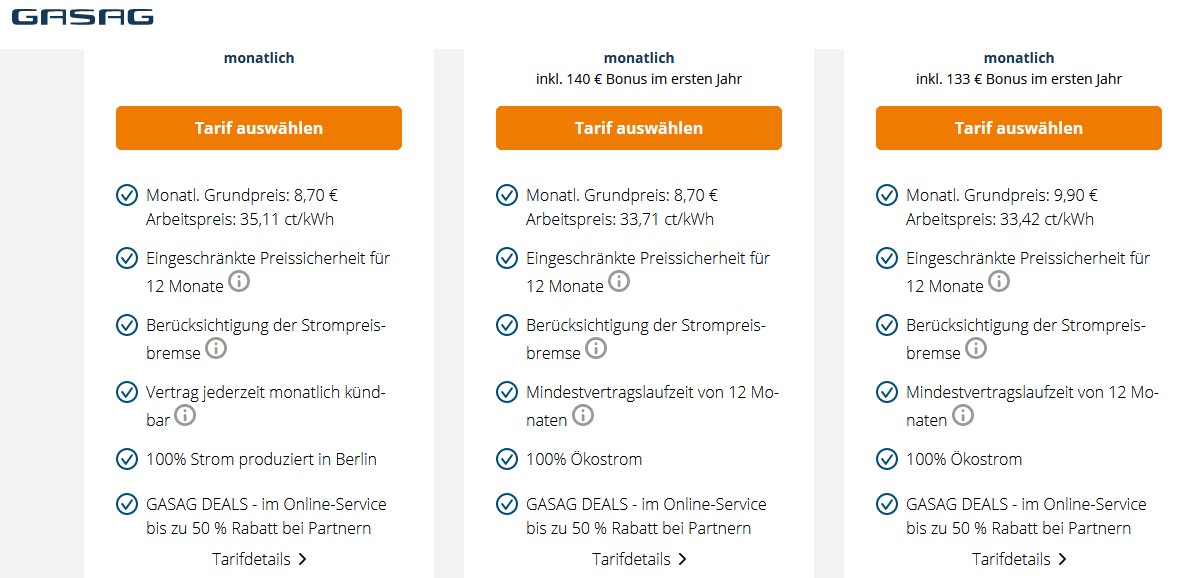Select the first tariff with 35,11 ct/kWh

tap(259, 128)
